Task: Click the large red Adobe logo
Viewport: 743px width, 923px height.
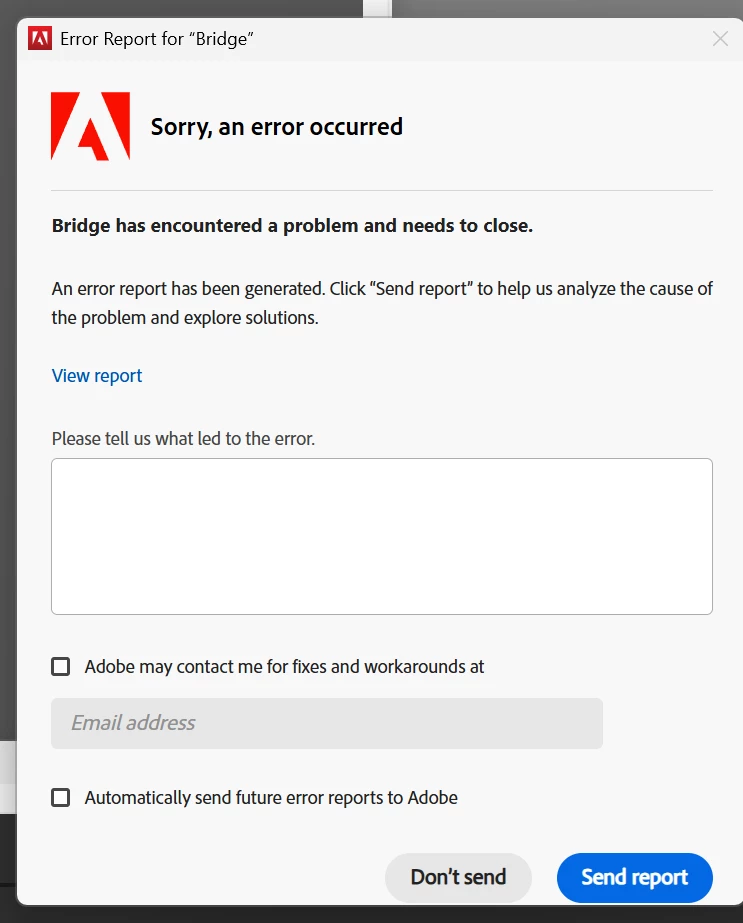Action: pyautogui.click(x=91, y=126)
